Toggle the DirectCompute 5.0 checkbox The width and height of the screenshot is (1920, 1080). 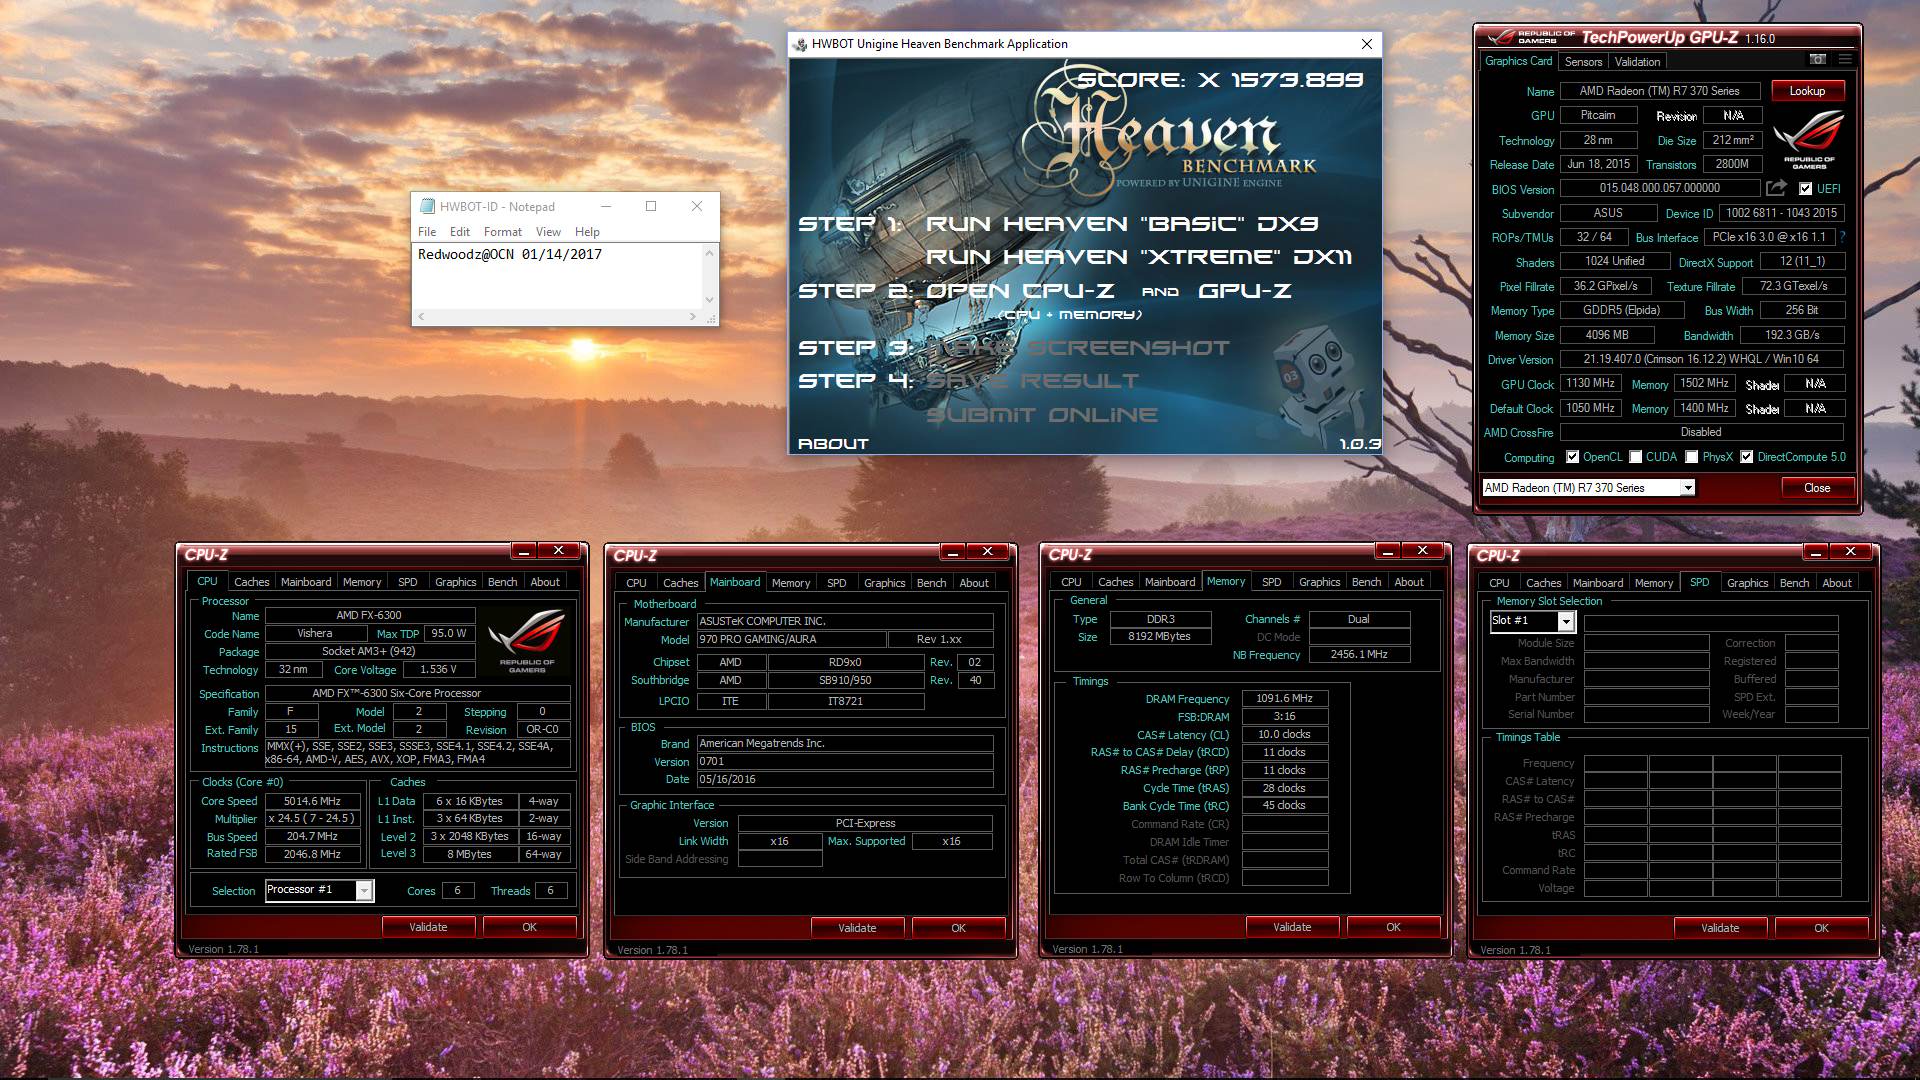pos(1747,457)
